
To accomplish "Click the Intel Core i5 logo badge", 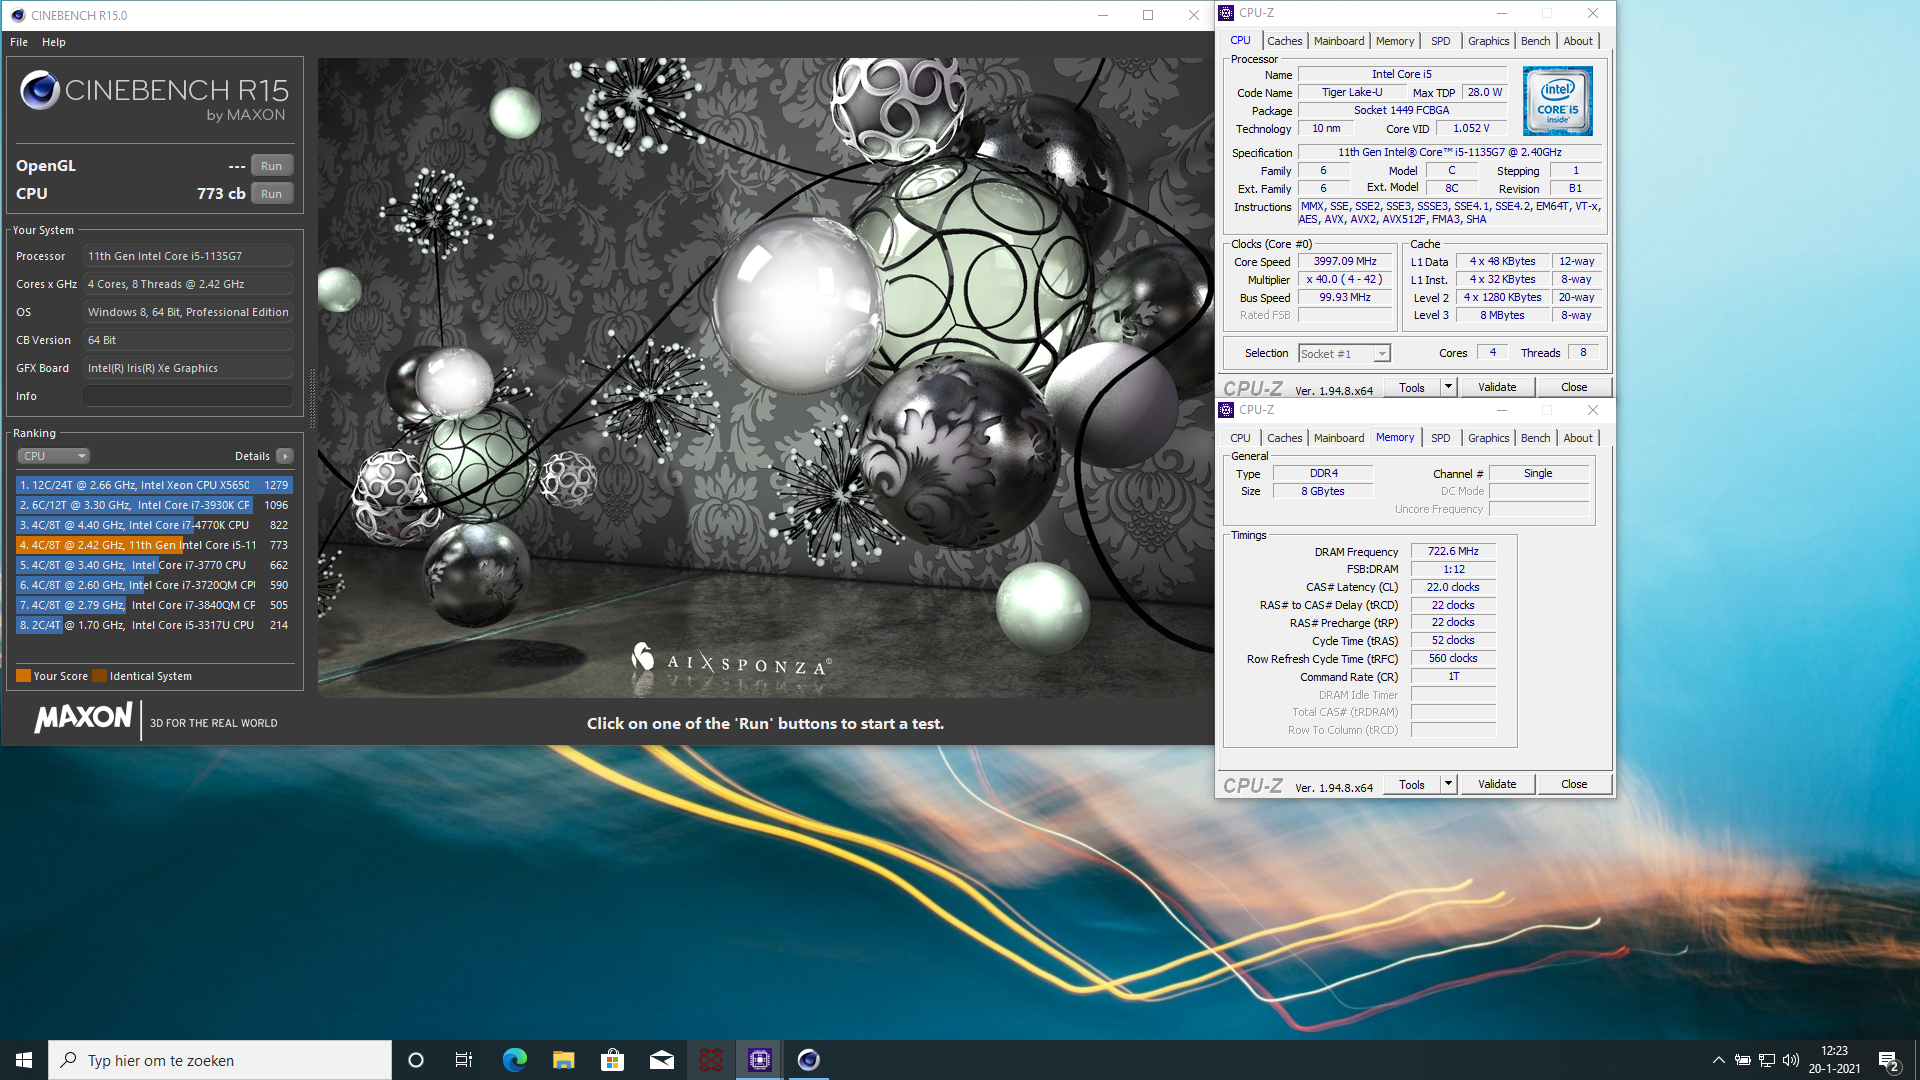I will coord(1558,101).
